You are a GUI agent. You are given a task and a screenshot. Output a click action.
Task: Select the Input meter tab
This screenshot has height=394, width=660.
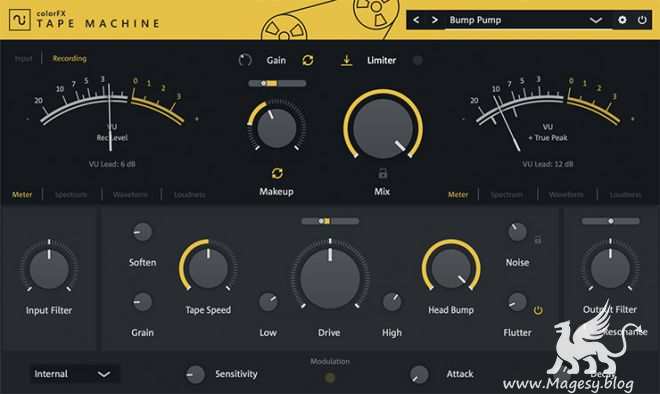coord(23,59)
